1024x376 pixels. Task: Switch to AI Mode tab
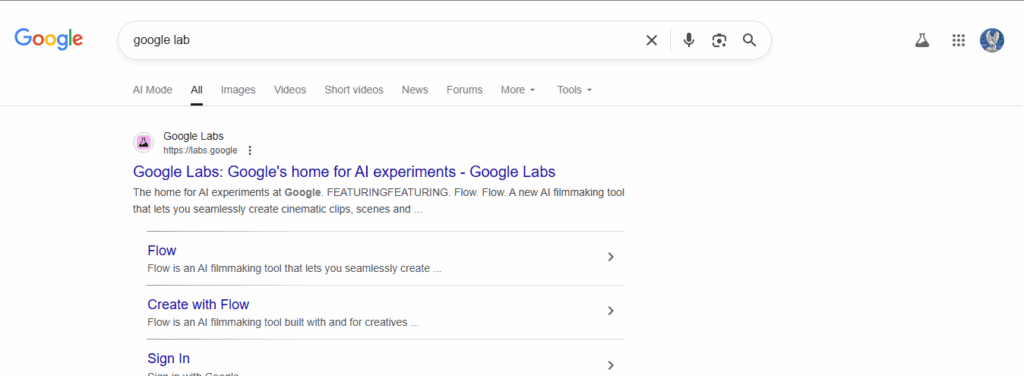pos(153,90)
